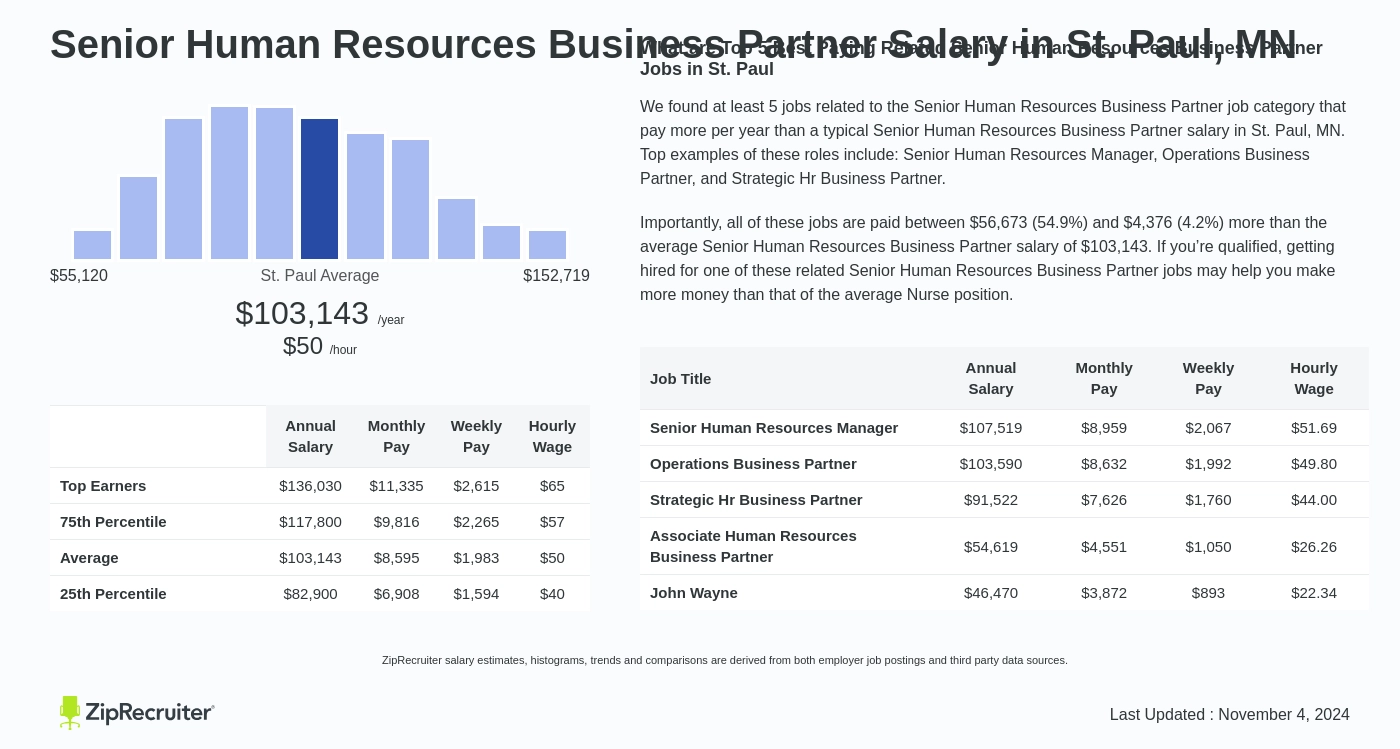This screenshot has height=749, width=1400.
Task: Click Strategic Hr Business Partner salary $91,522
Action: pyautogui.click(x=991, y=500)
